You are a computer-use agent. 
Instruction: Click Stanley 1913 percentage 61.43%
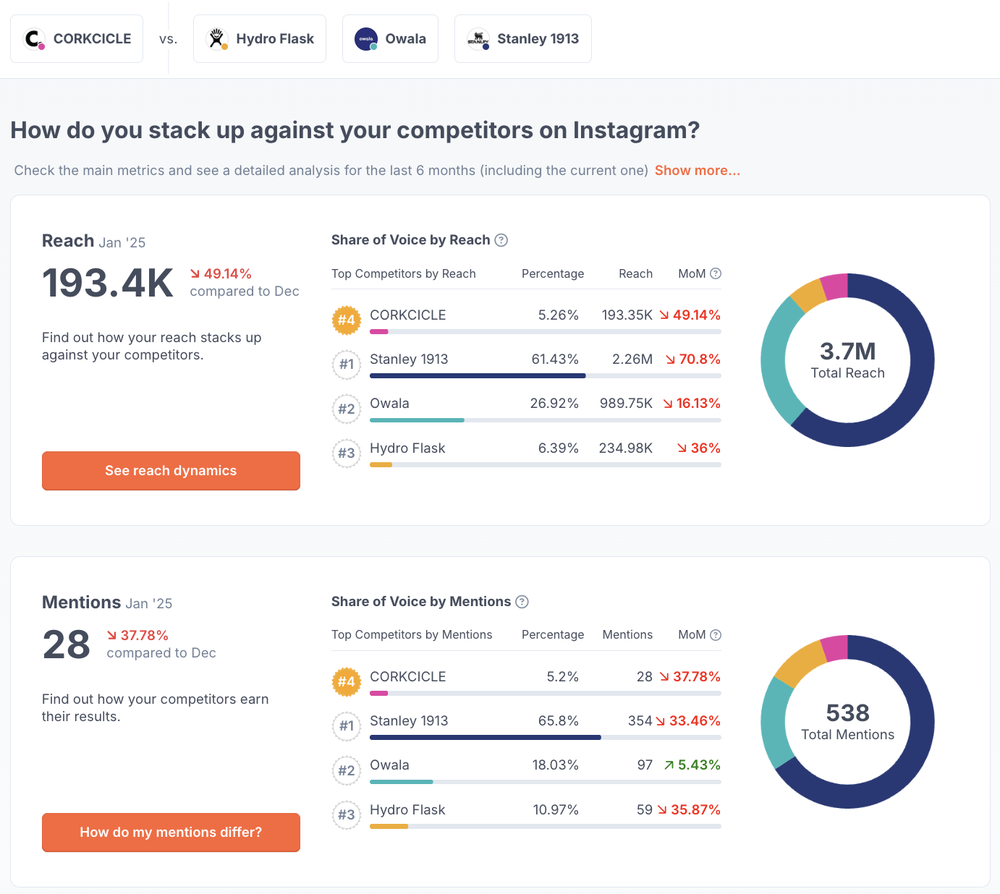tap(555, 359)
